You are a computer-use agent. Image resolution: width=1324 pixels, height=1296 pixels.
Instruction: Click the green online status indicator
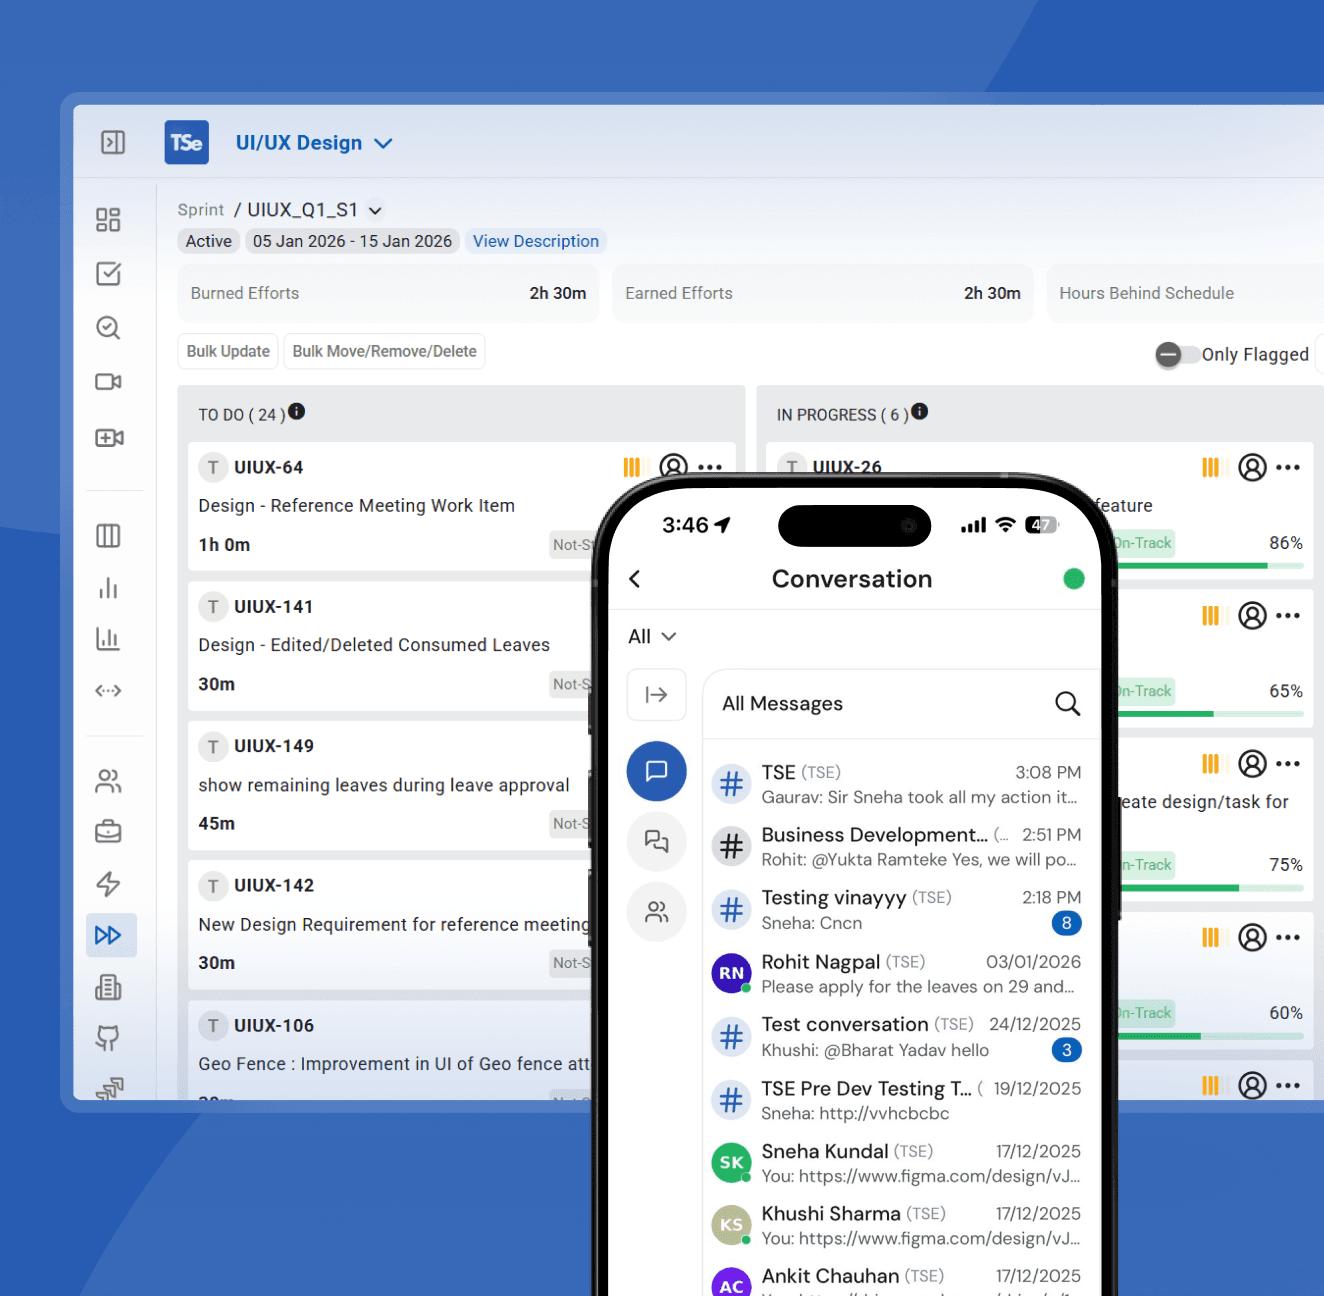(x=1074, y=579)
